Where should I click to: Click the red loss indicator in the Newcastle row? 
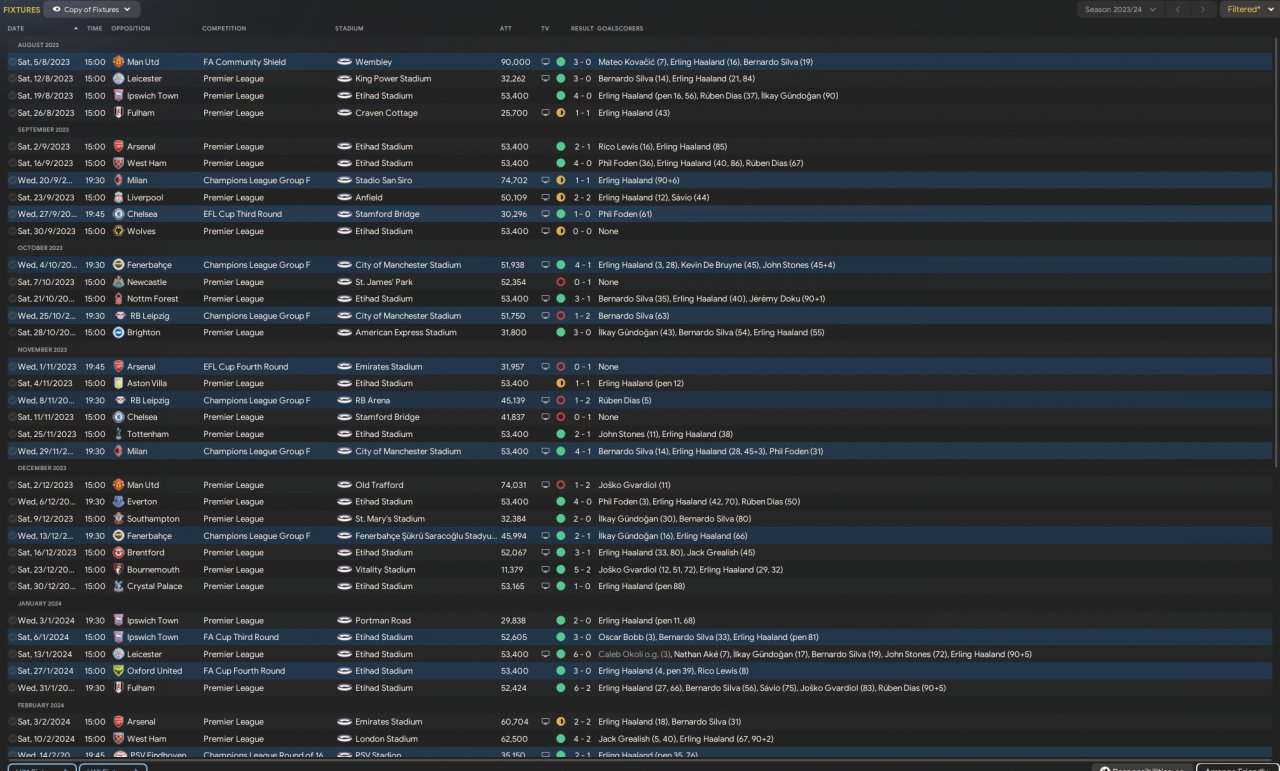(x=561, y=282)
